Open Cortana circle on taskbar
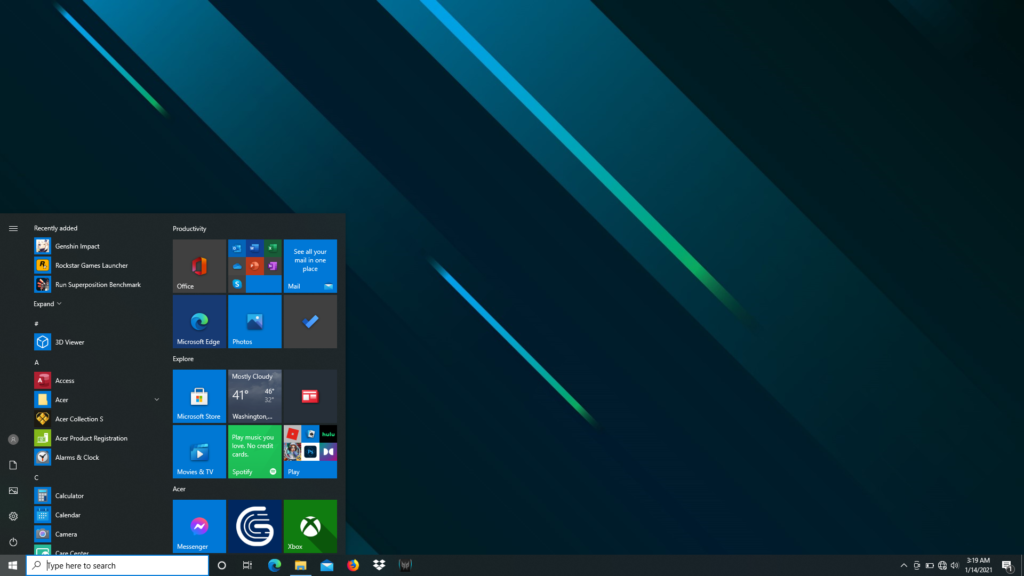 221,566
